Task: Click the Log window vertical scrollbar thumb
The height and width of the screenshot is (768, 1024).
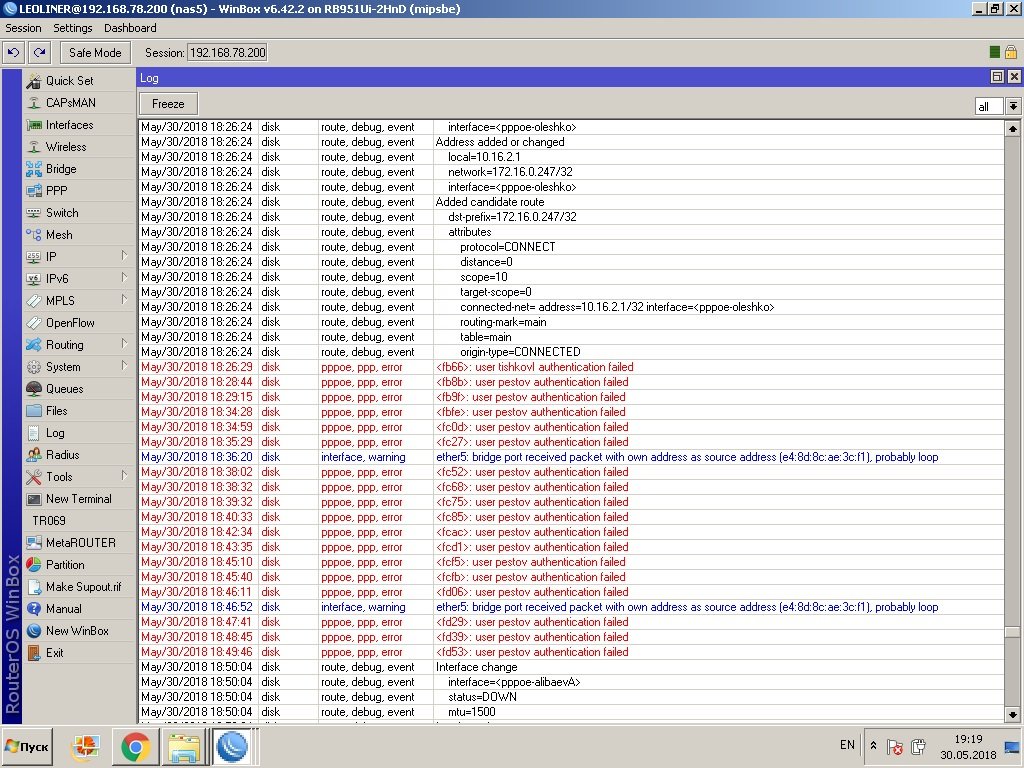Action: 1012,632
